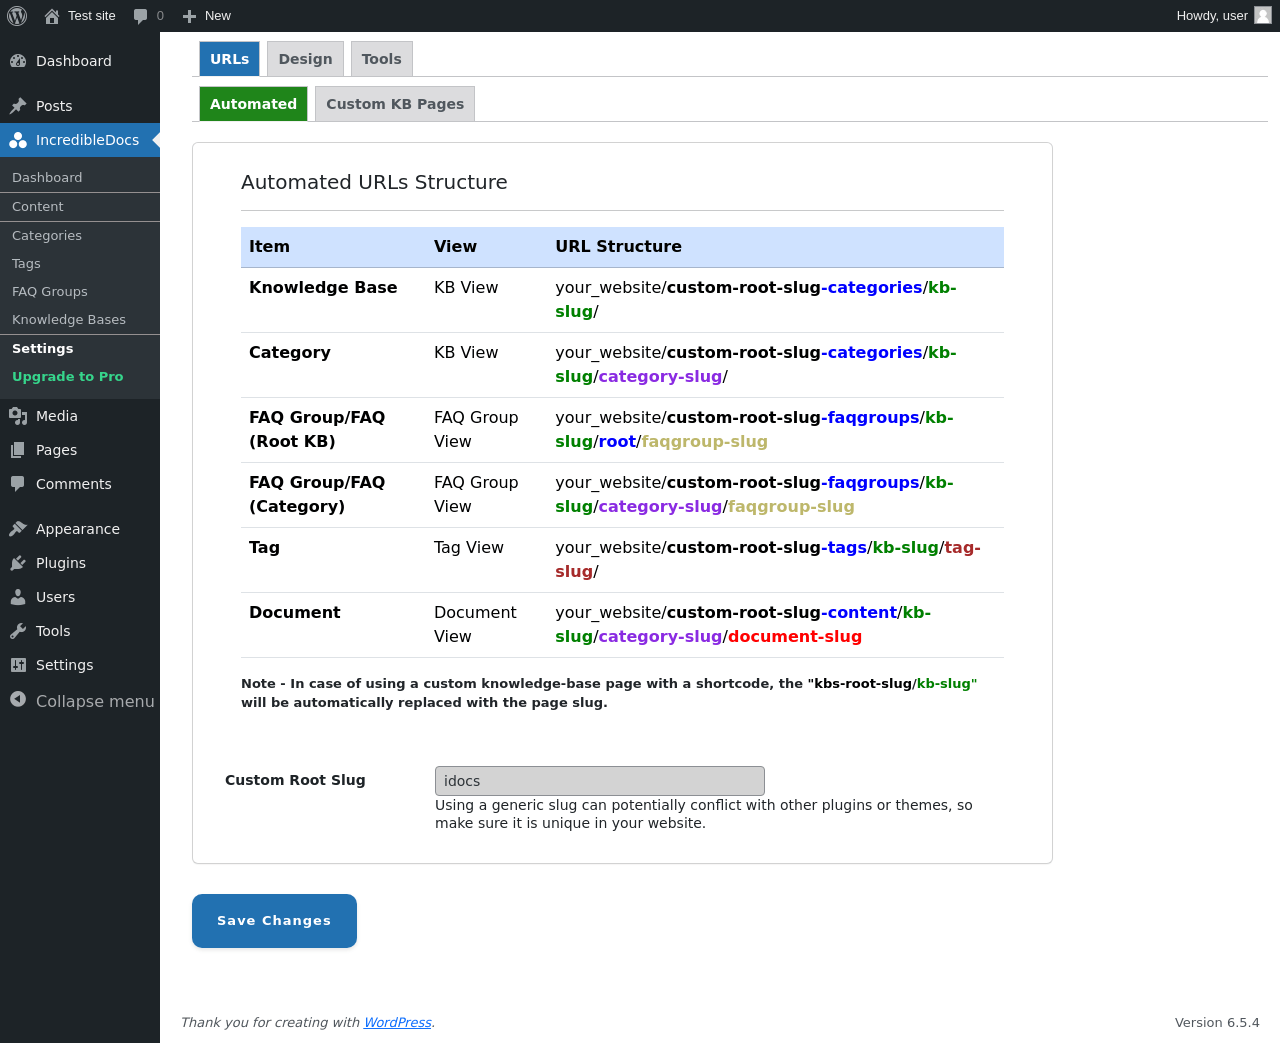Click the Comments icon in sidebar
Image resolution: width=1280 pixels, height=1043 pixels.
(18, 484)
